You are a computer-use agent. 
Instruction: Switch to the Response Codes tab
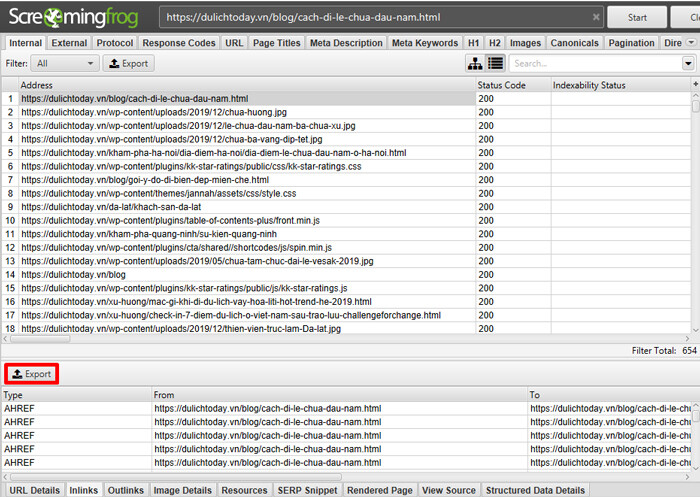pos(179,43)
